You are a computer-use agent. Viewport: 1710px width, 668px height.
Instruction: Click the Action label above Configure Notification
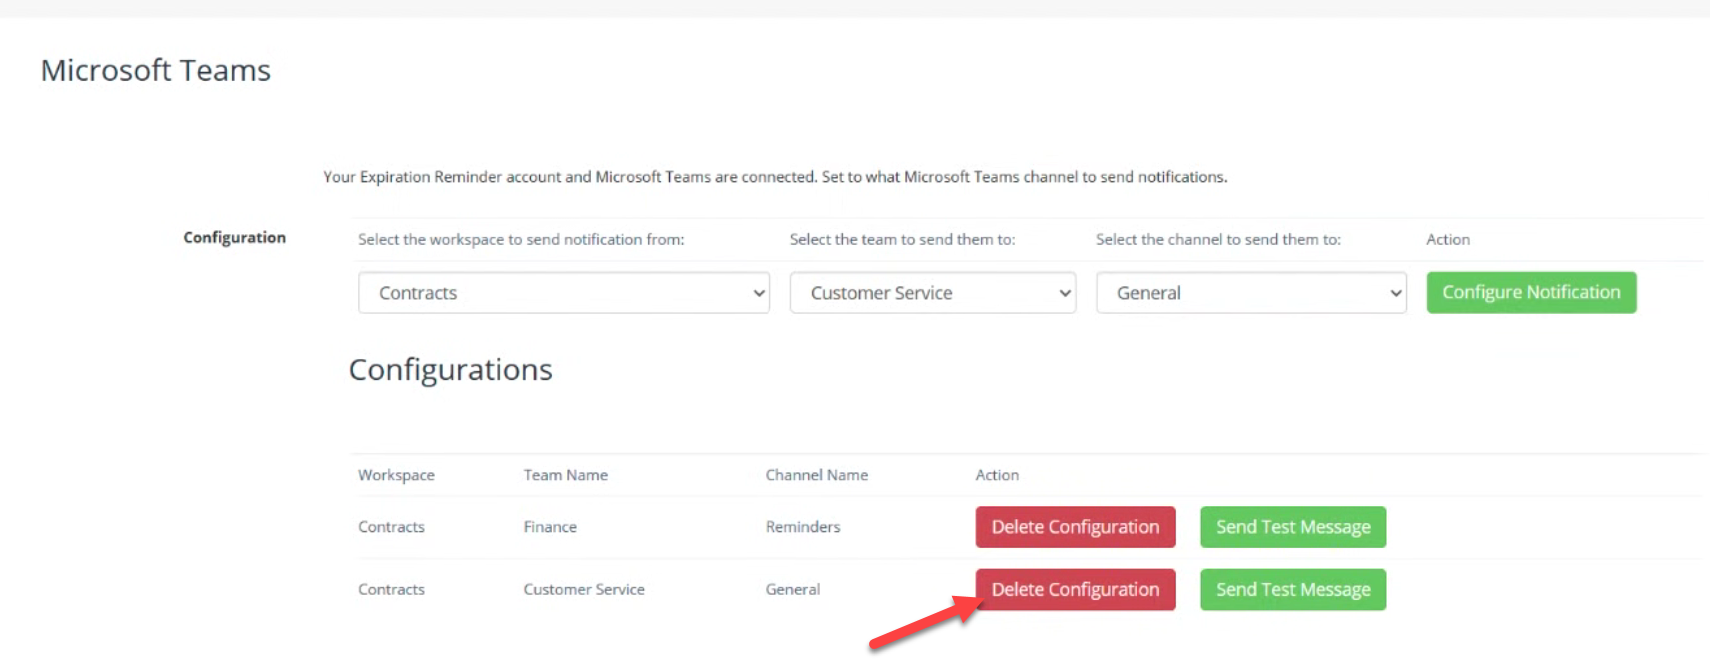pyautogui.click(x=1448, y=239)
